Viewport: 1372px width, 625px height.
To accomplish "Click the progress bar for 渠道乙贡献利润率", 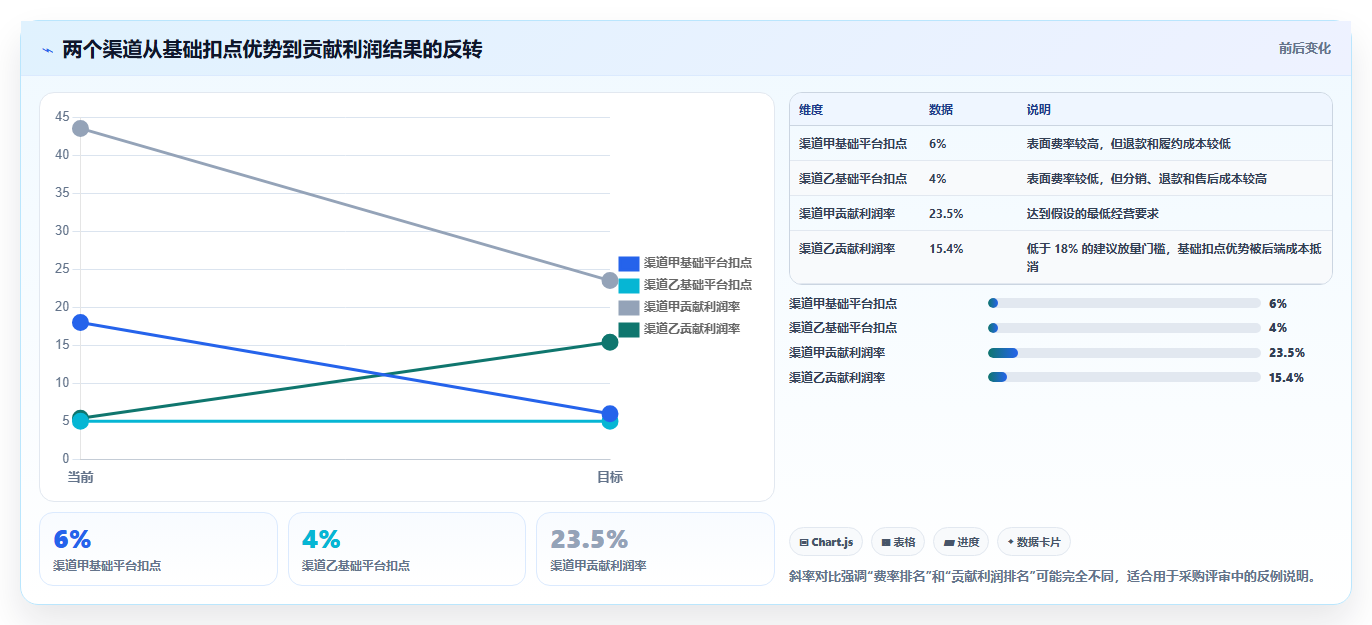I will [x=1124, y=377].
